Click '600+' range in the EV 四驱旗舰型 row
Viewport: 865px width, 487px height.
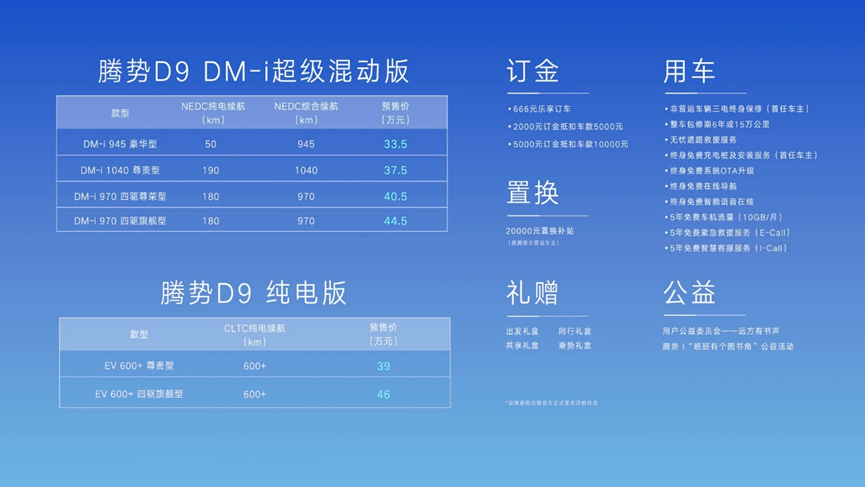pyautogui.click(x=255, y=394)
